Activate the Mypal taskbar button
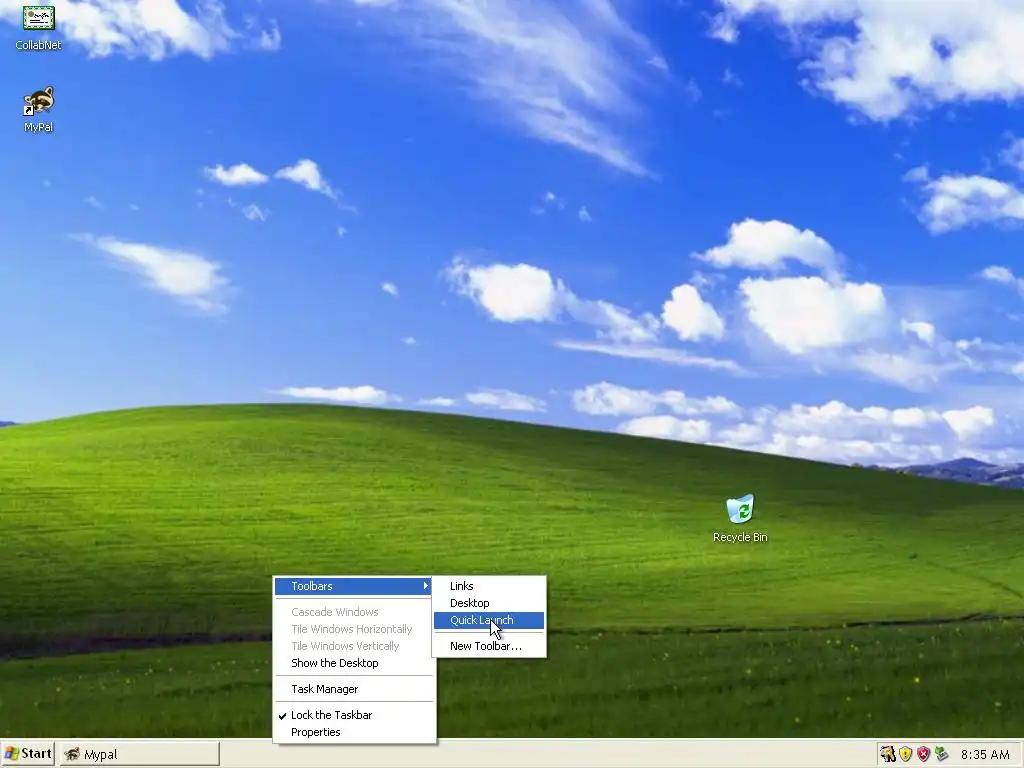This screenshot has width=1024, height=768. click(140, 754)
